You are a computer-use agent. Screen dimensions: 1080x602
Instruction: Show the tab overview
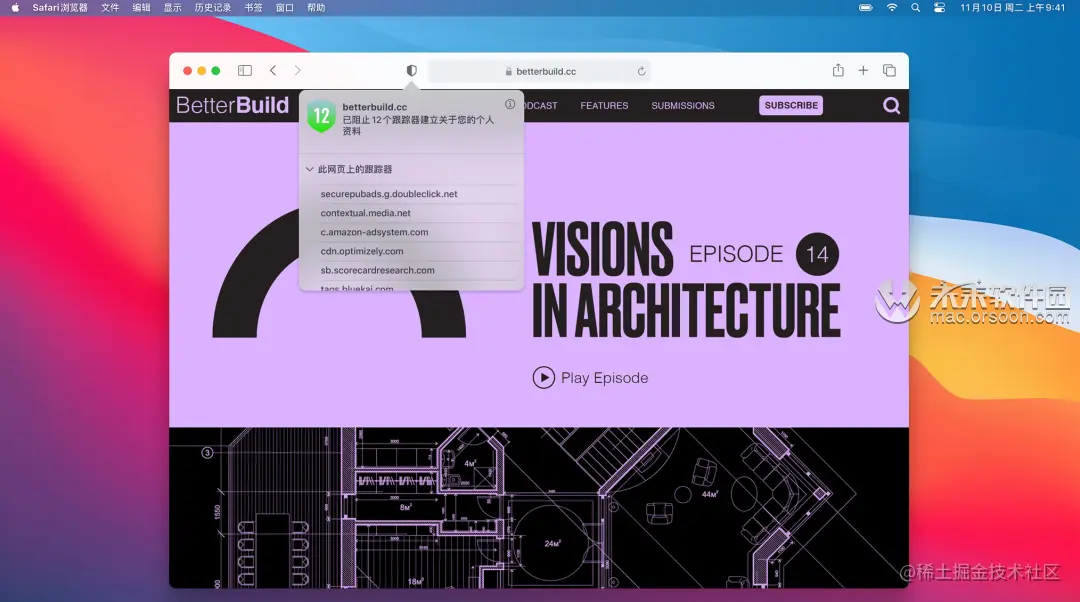pos(889,70)
